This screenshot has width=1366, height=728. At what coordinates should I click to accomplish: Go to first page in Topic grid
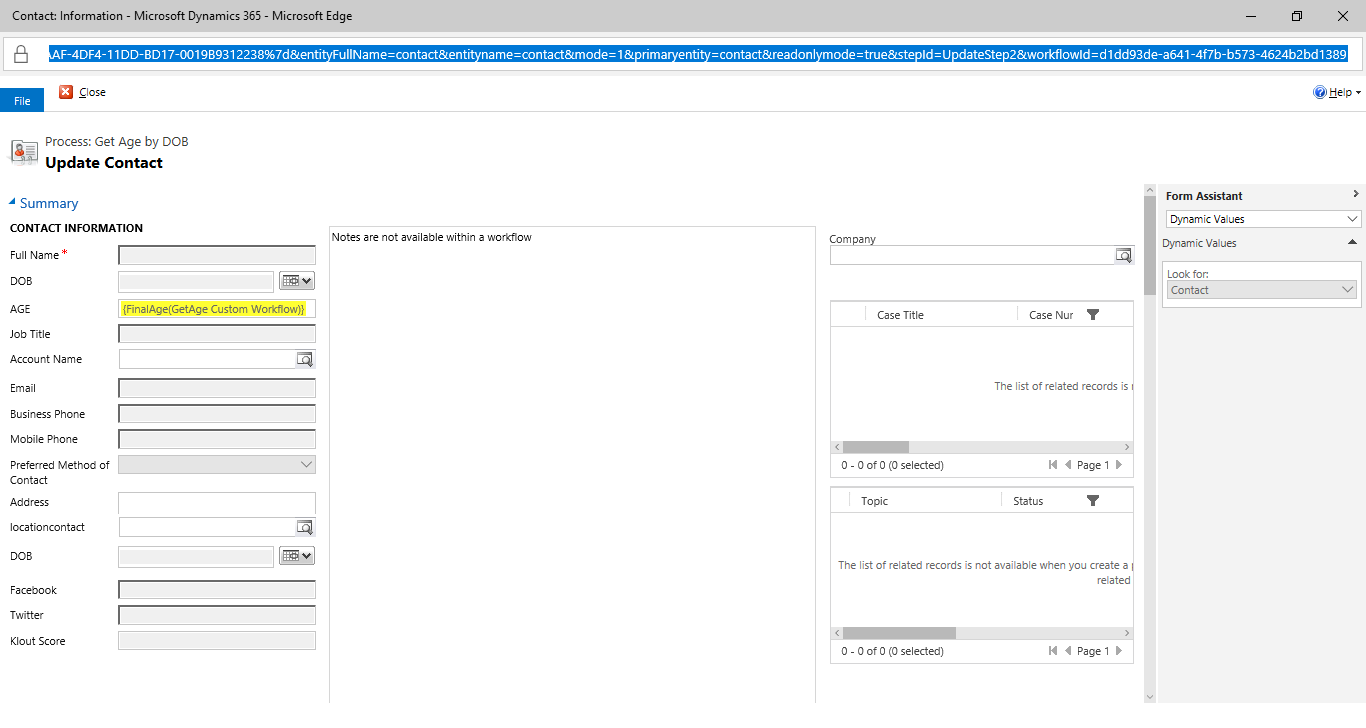[x=1053, y=651]
